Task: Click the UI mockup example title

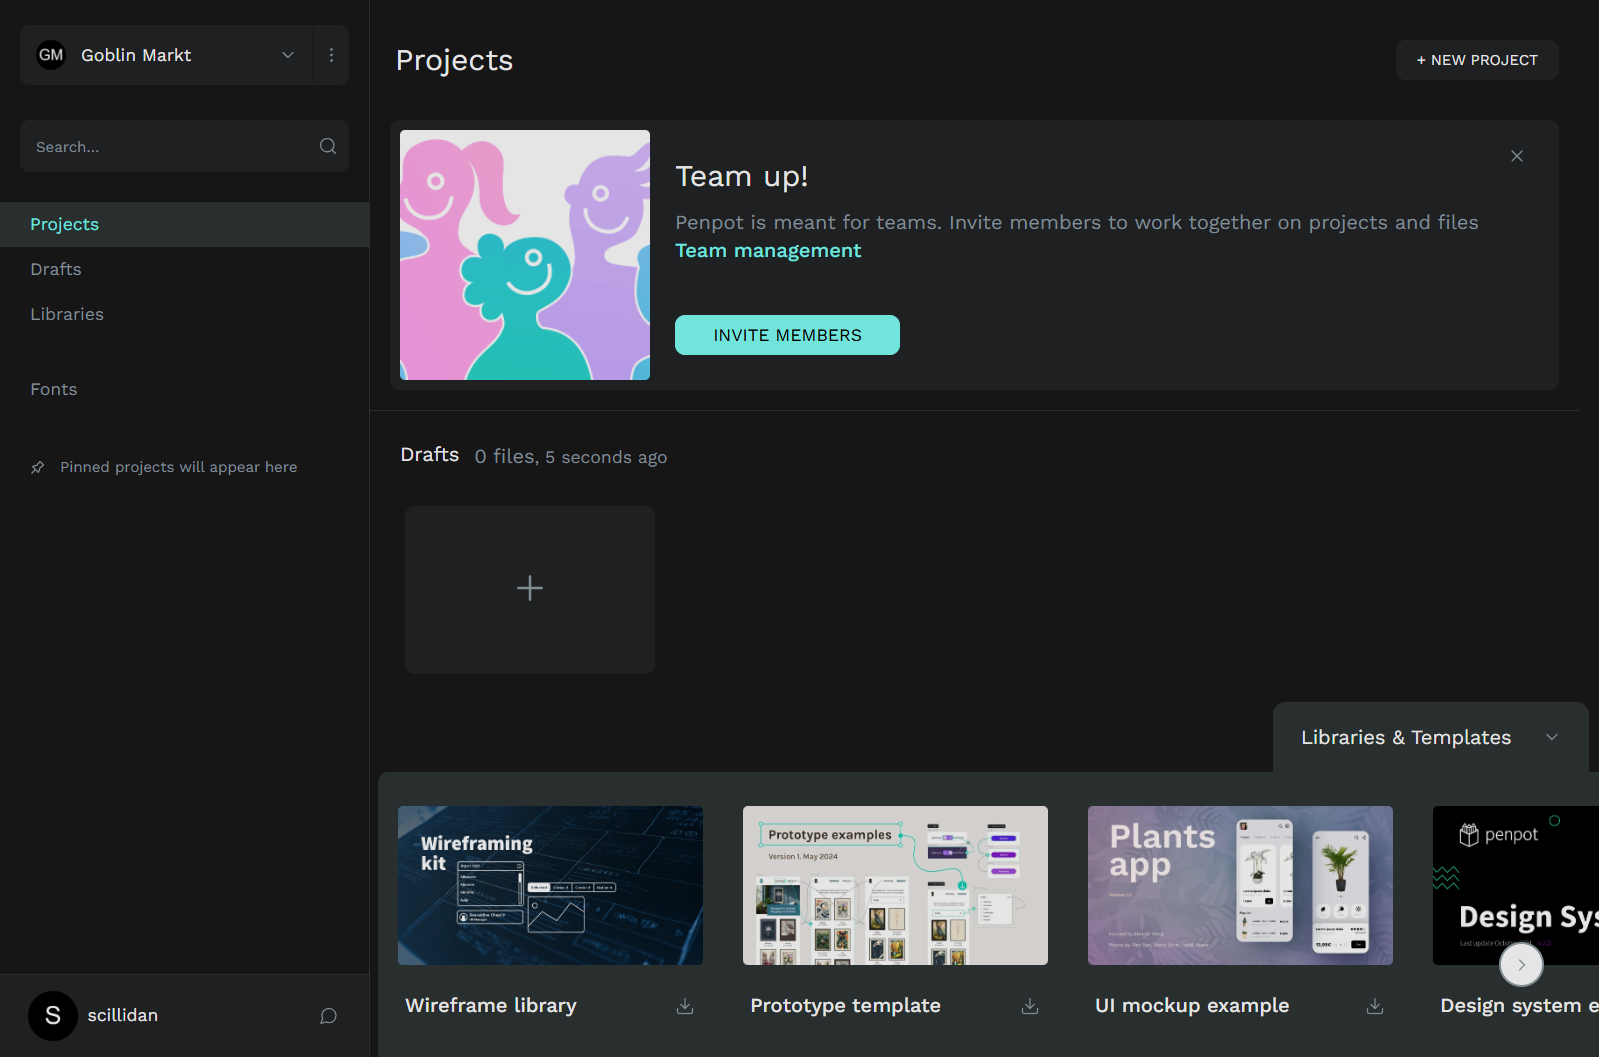Action: [1192, 1005]
